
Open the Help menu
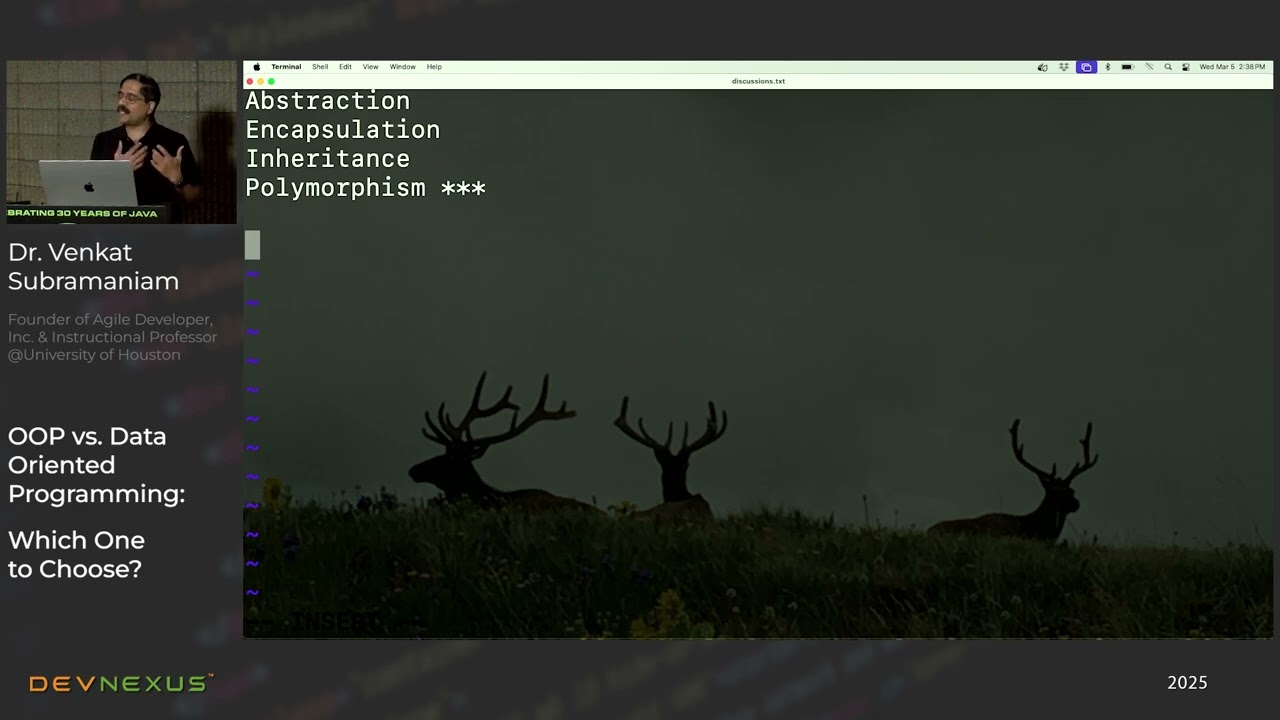tap(434, 67)
